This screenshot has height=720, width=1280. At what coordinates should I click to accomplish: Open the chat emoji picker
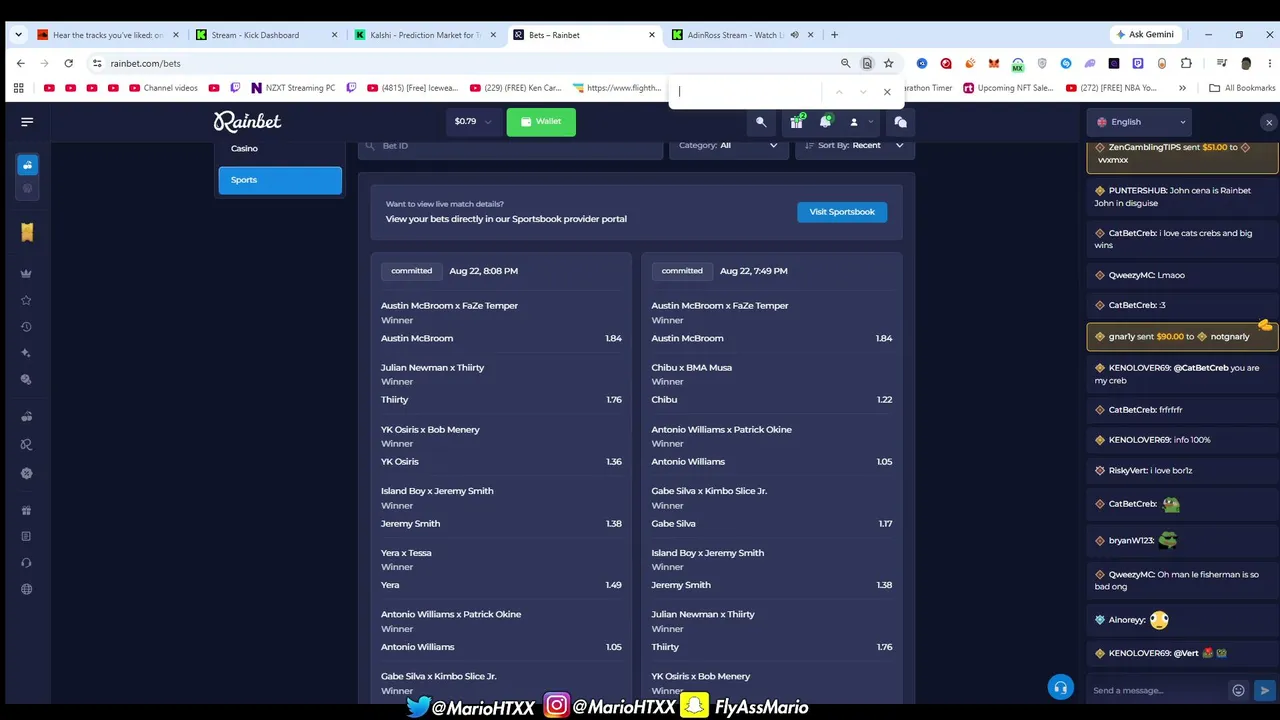[x=1238, y=690]
